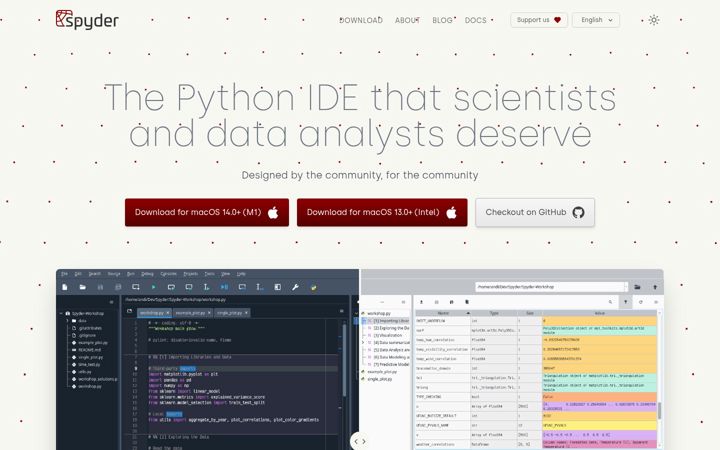The height and width of the screenshot is (450, 720).
Task: Open the Debug menu in Spyder screenshot
Action: [x=147, y=274]
